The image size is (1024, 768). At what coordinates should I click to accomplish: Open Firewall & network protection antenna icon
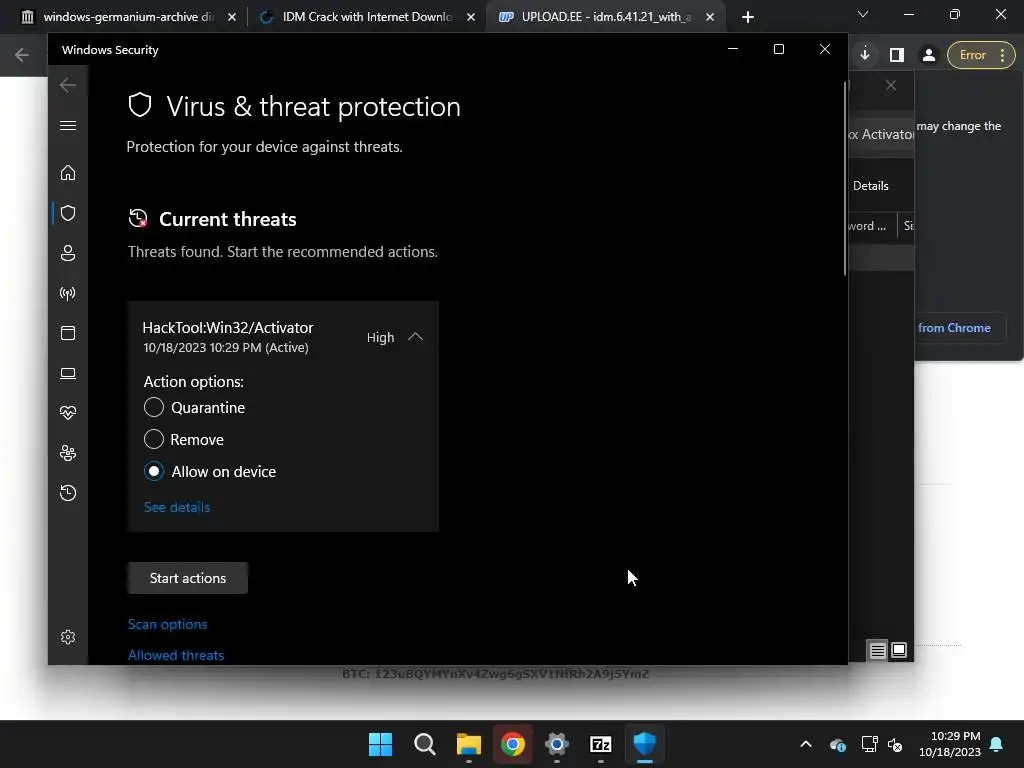pyautogui.click(x=68, y=293)
